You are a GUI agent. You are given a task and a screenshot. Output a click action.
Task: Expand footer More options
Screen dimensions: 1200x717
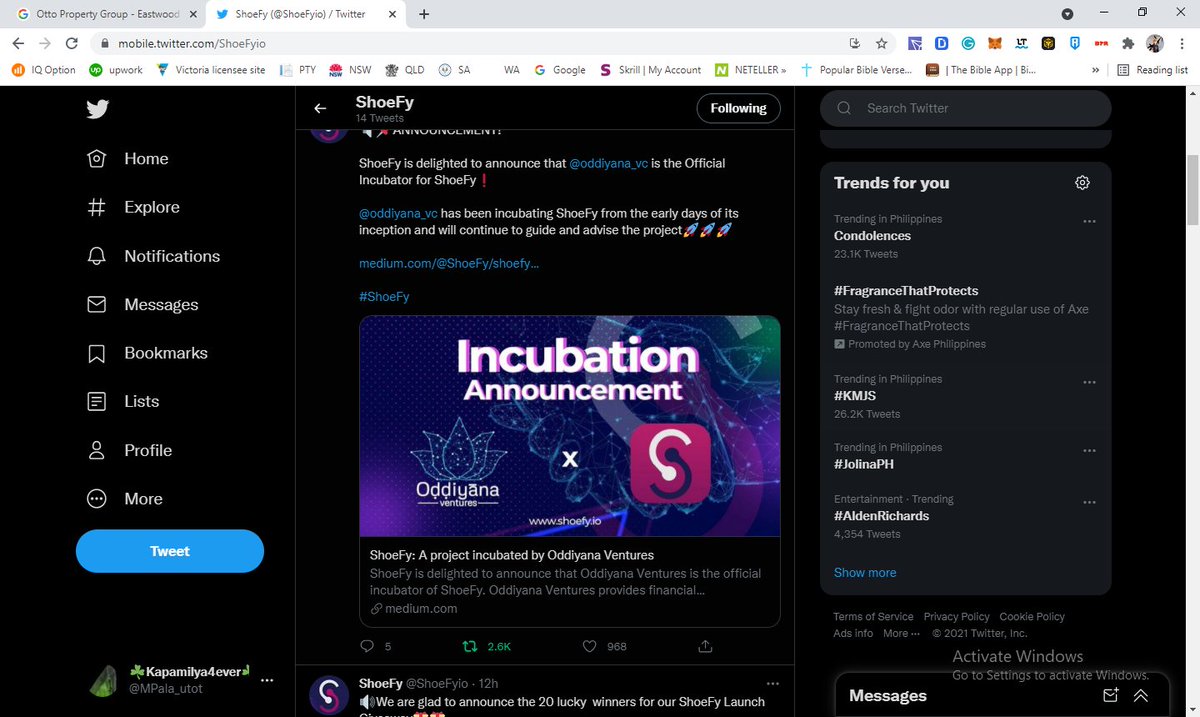[x=900, y=633]
